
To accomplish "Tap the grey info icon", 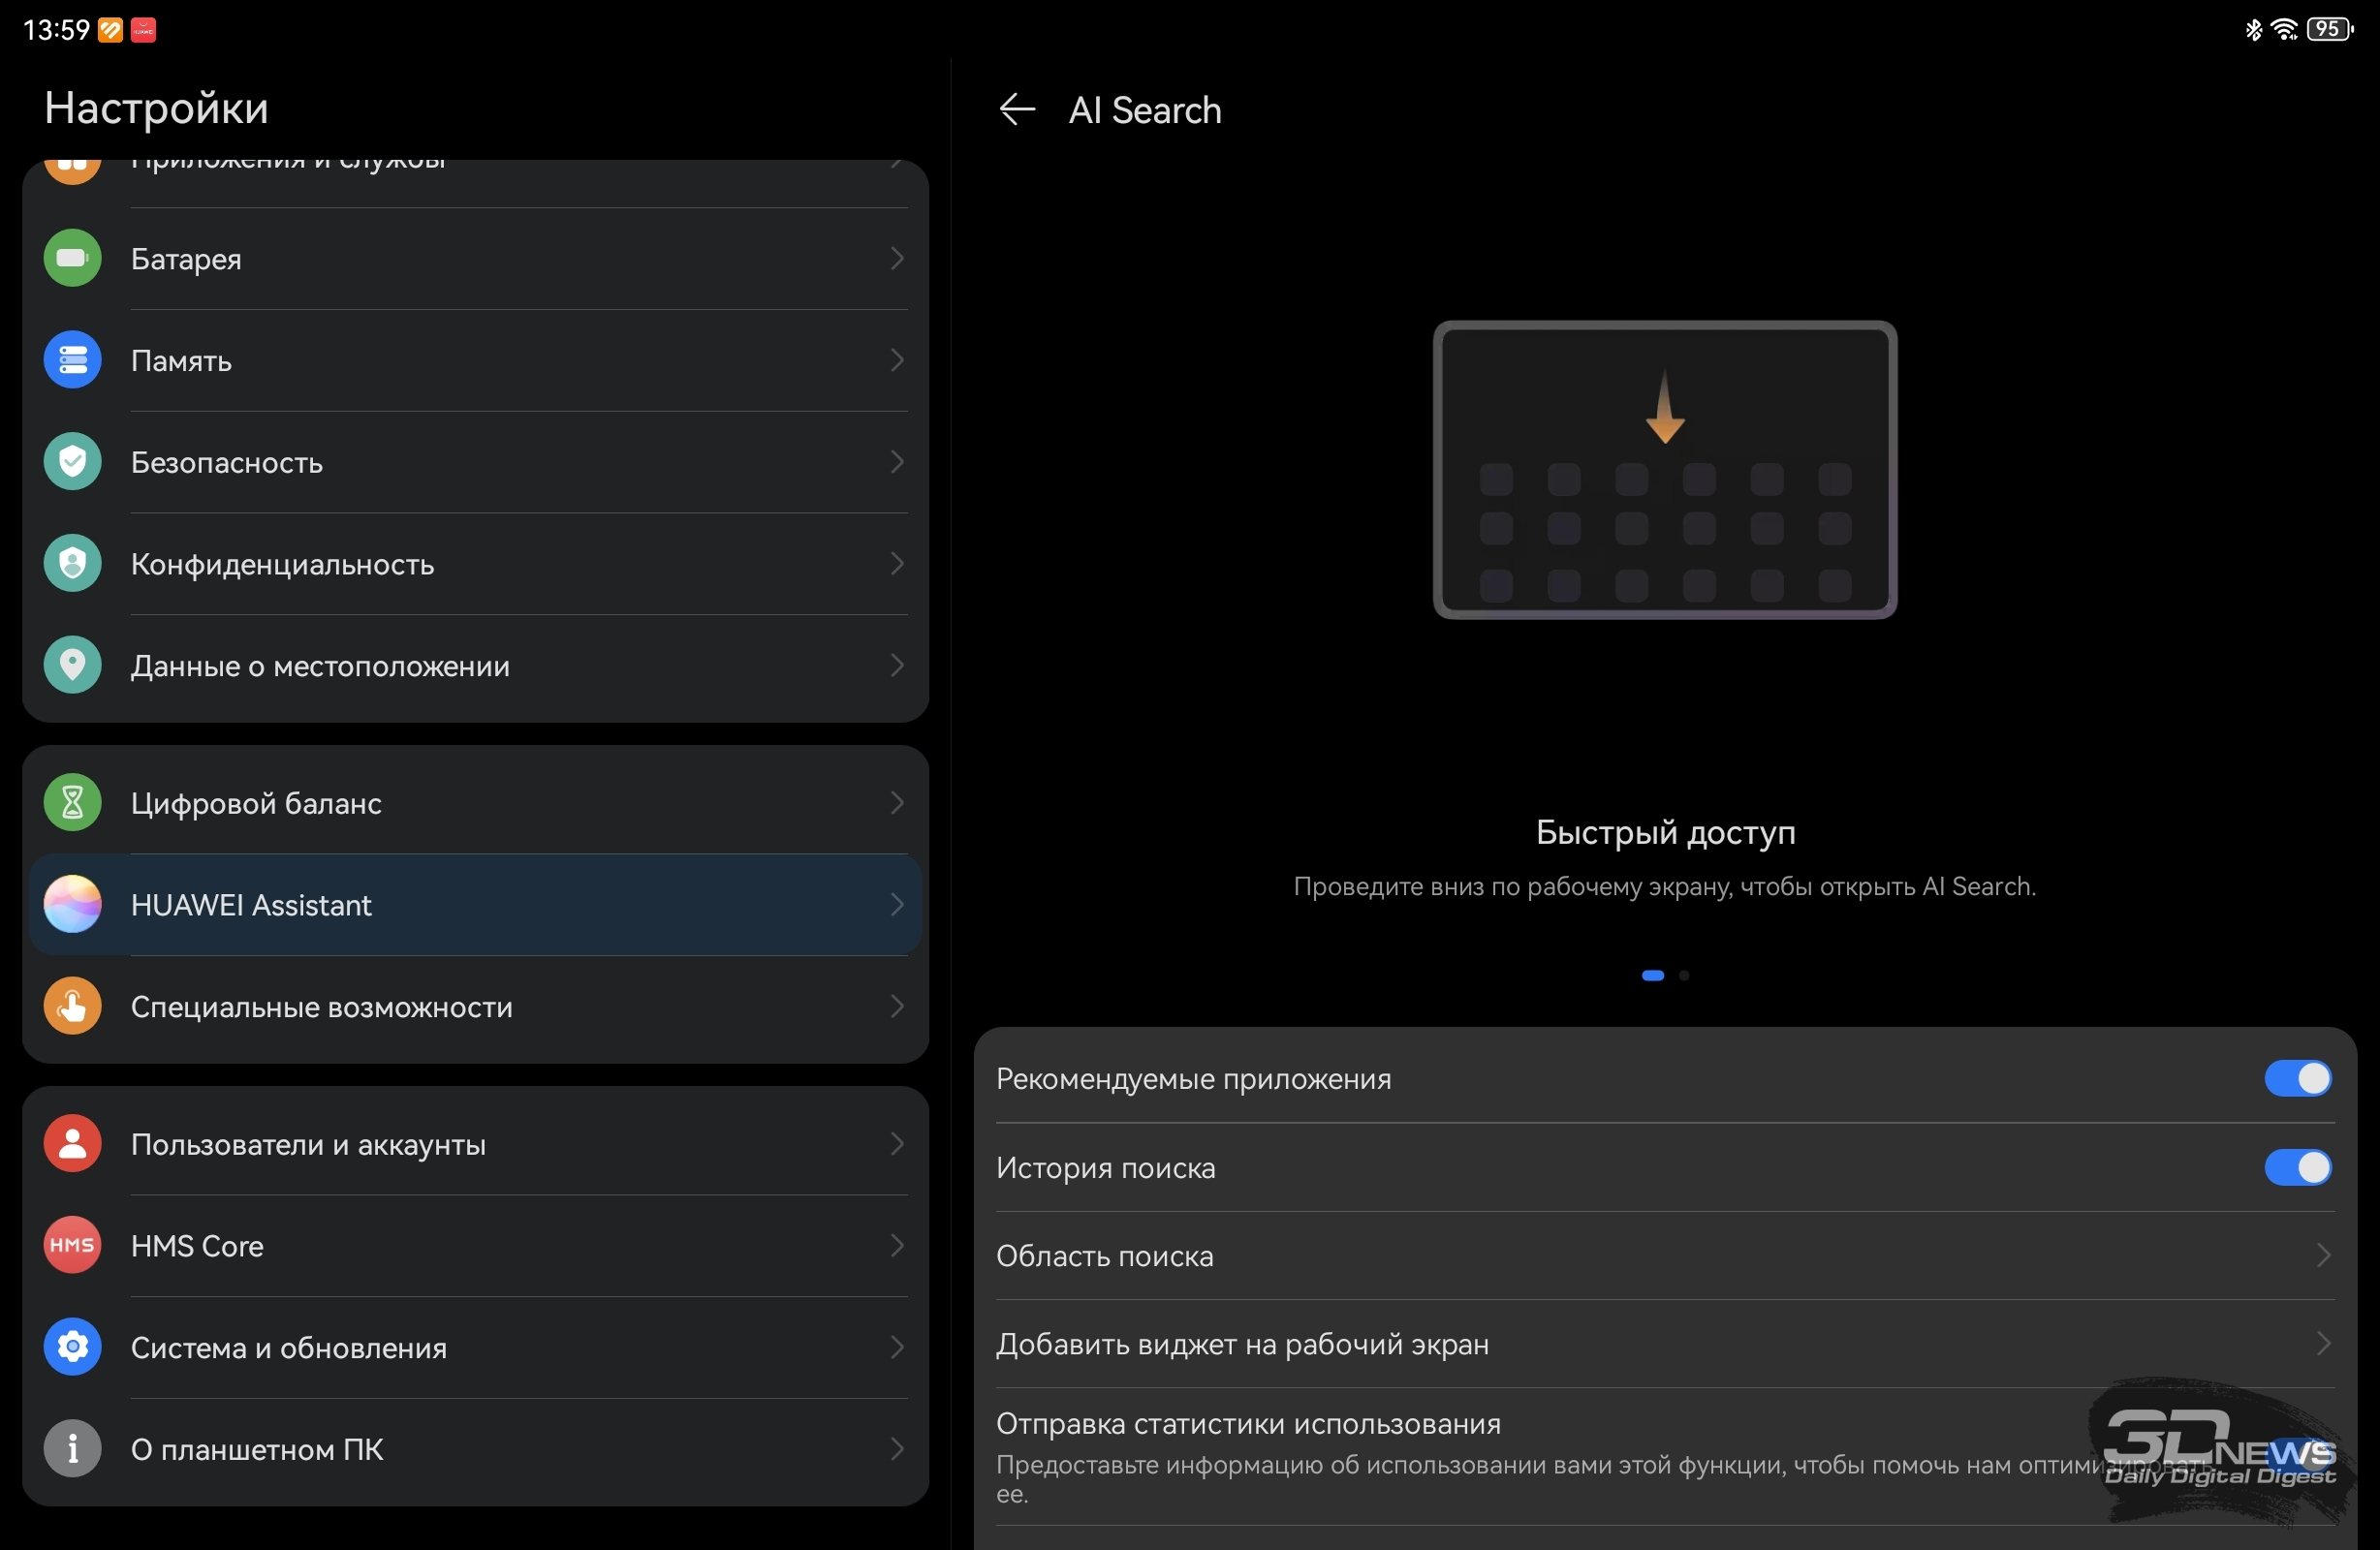I will tap(72, 1450).
